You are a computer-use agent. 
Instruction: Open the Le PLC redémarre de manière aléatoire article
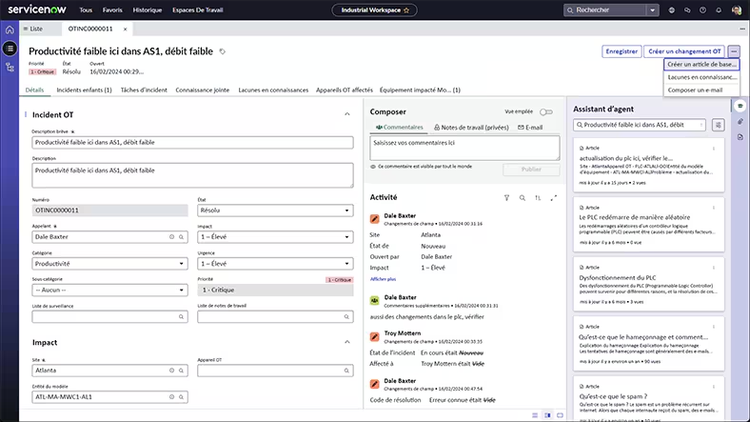tap(634, 217)
